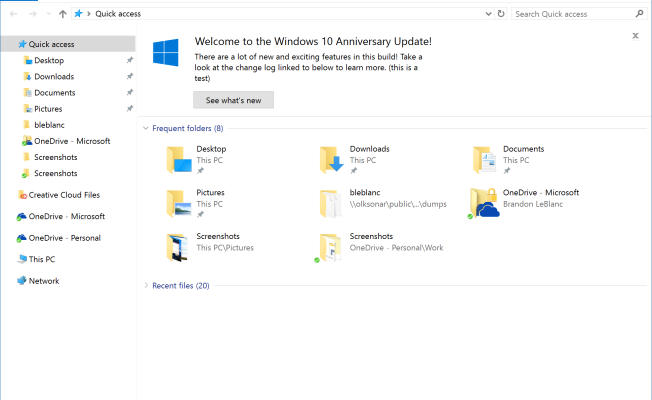Screen dimensions: 652x400
Task: Select the Desktop folder icon in Frequent folders
Action: [x=179, y=160]
